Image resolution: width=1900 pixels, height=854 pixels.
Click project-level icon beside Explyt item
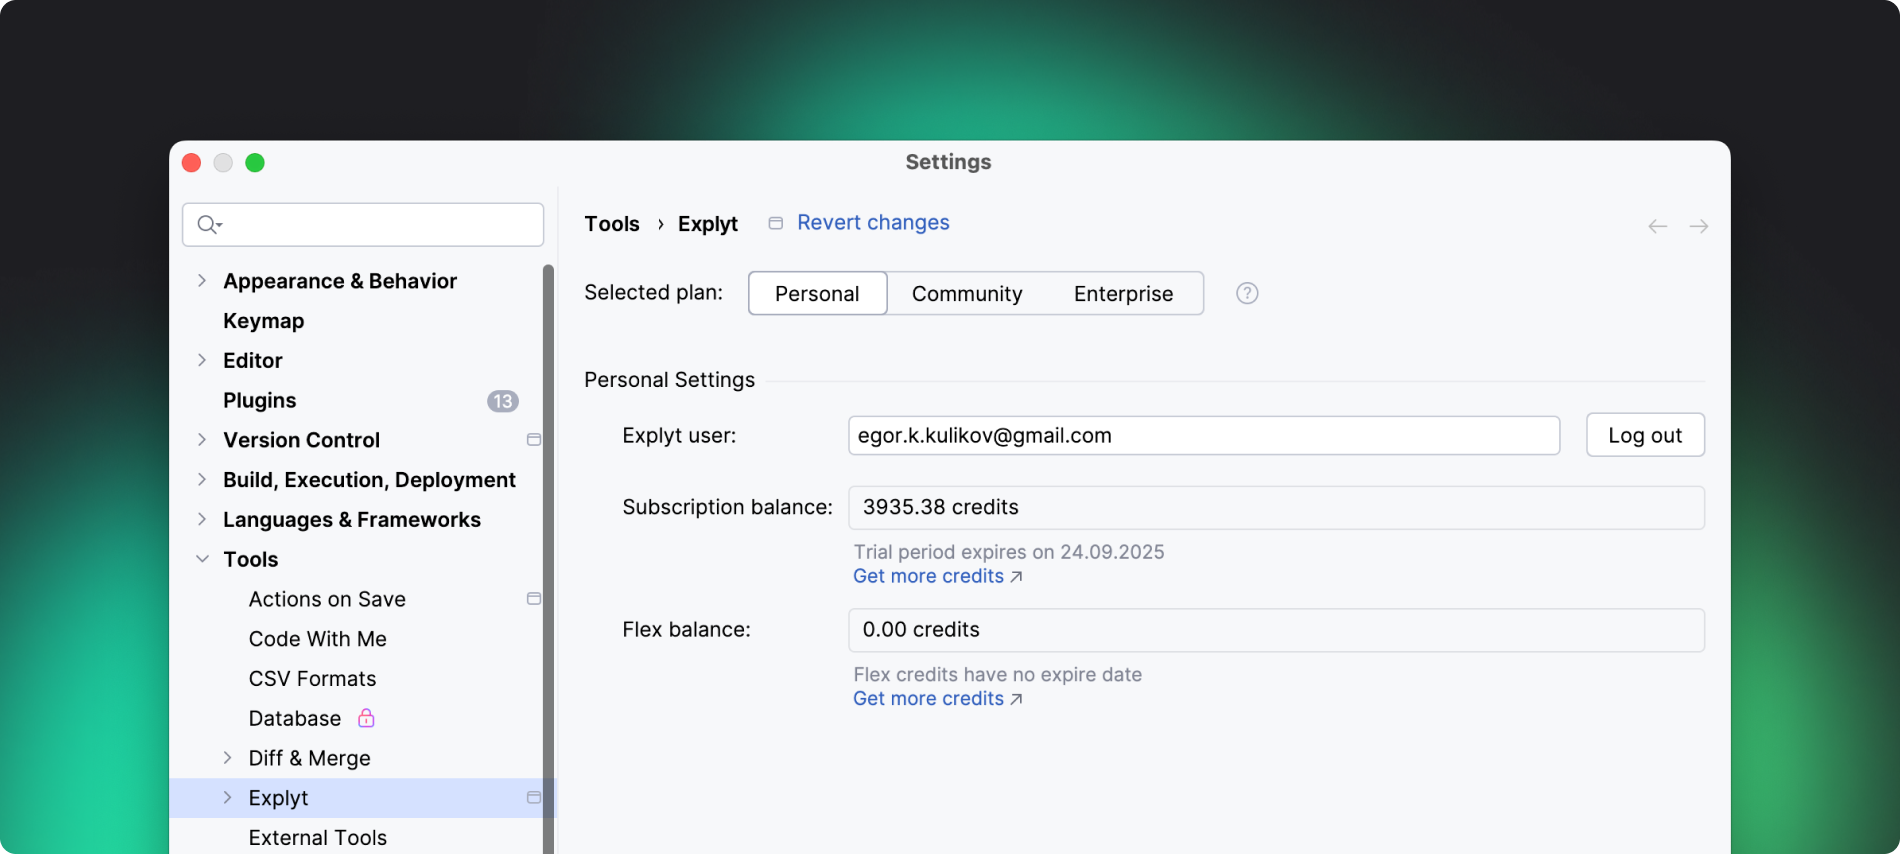point(533,798)
